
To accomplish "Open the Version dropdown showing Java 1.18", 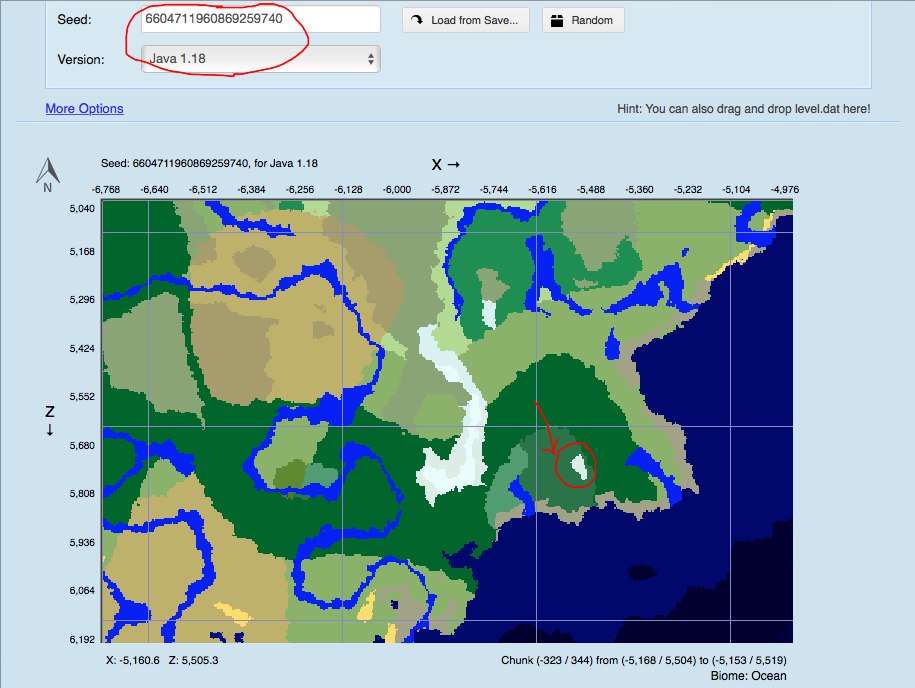I will (x=261, y=59).
